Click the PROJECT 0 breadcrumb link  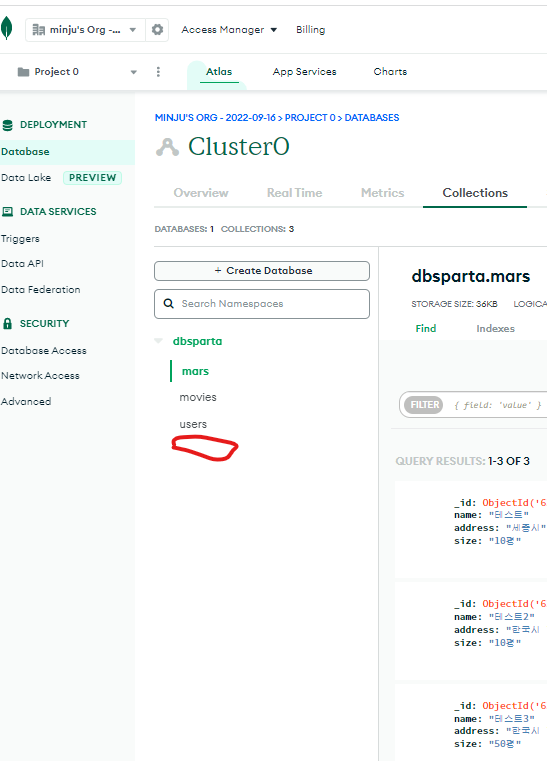[310, 117]
